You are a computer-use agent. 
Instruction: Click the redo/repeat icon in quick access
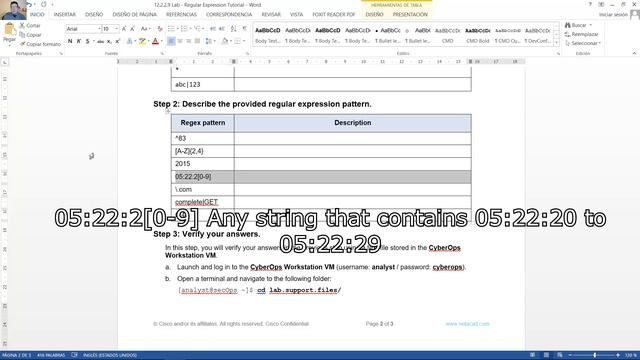(43, 4)
